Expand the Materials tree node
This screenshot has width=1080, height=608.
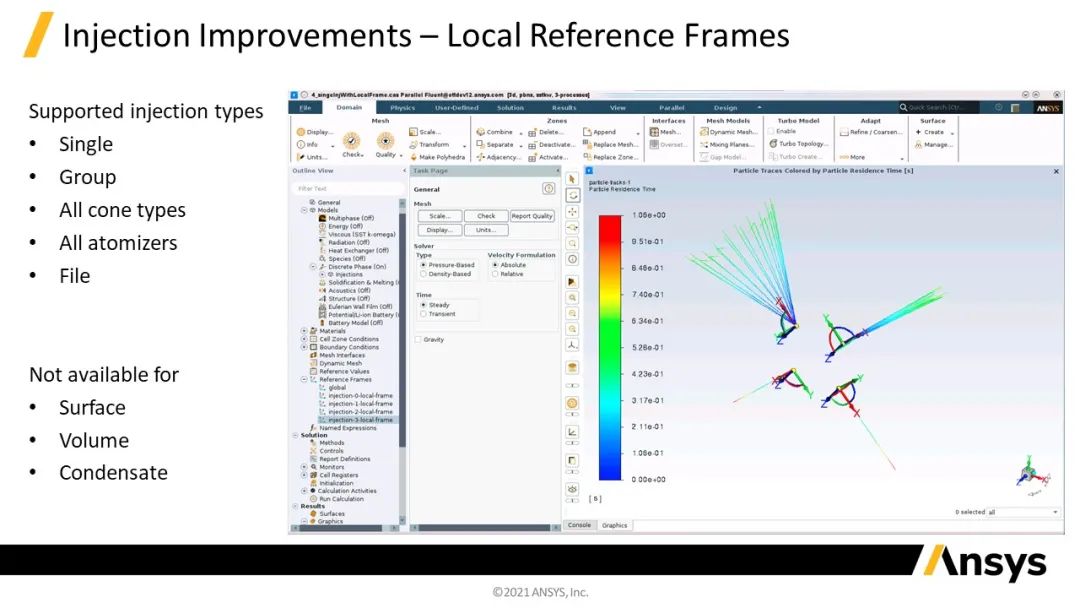point(304,331)
